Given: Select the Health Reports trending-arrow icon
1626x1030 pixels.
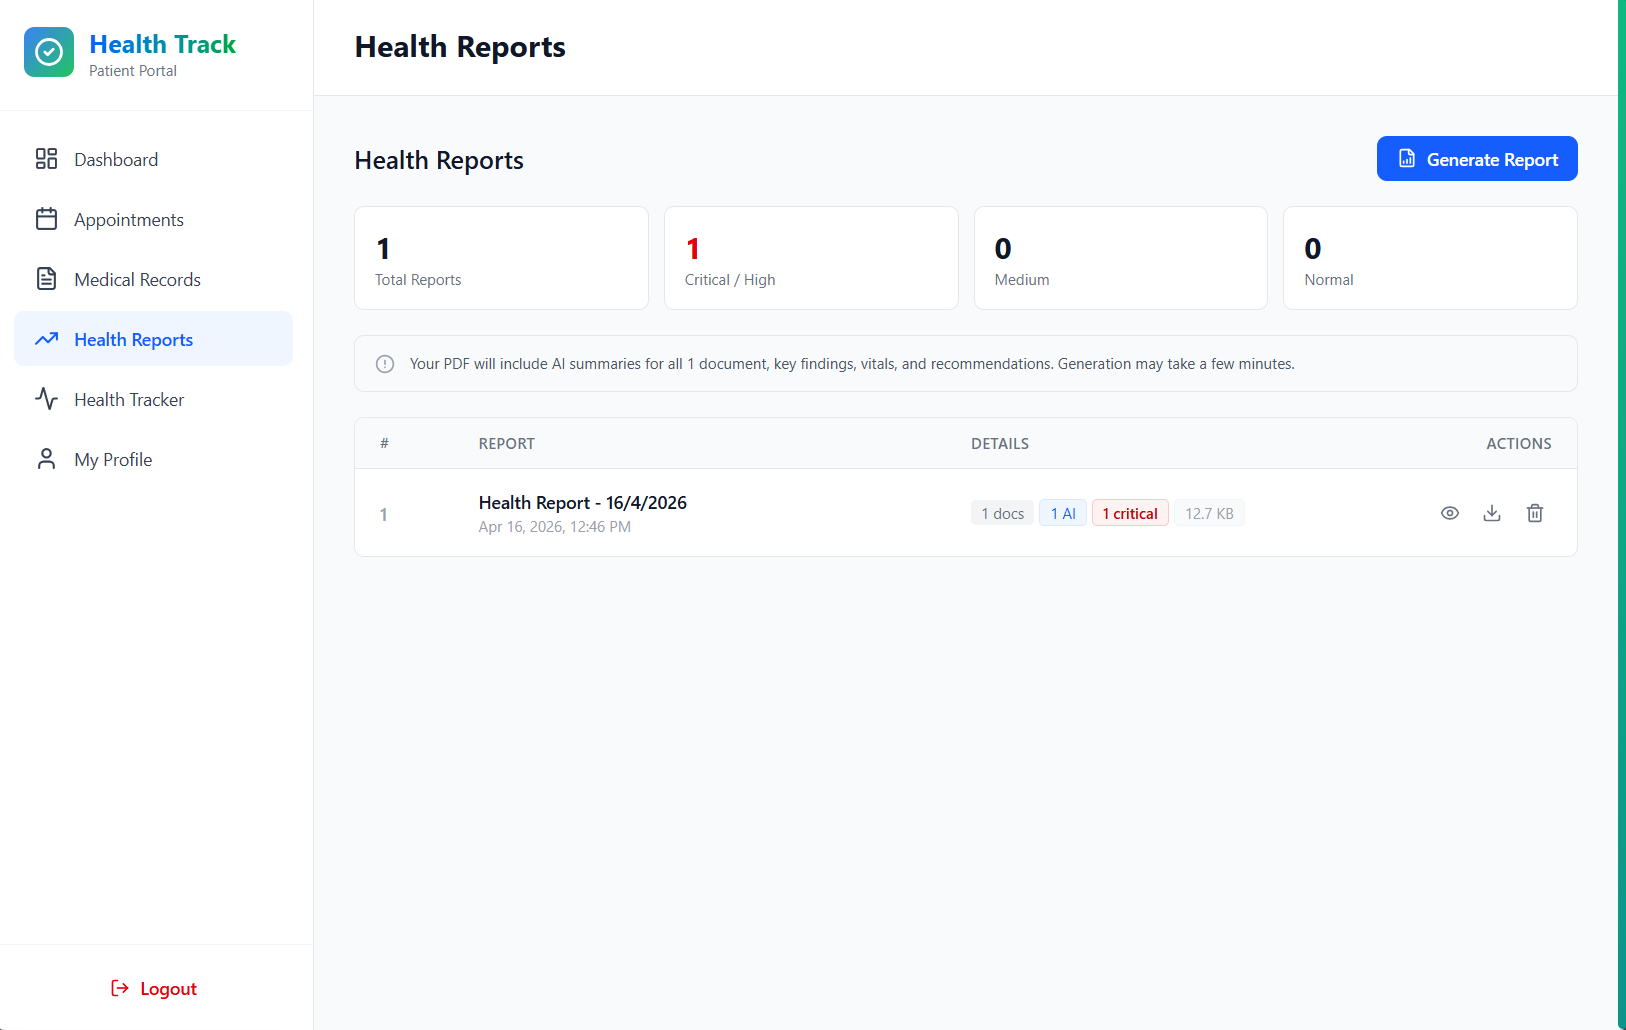Looking at the screenshot, I should 47,339.
